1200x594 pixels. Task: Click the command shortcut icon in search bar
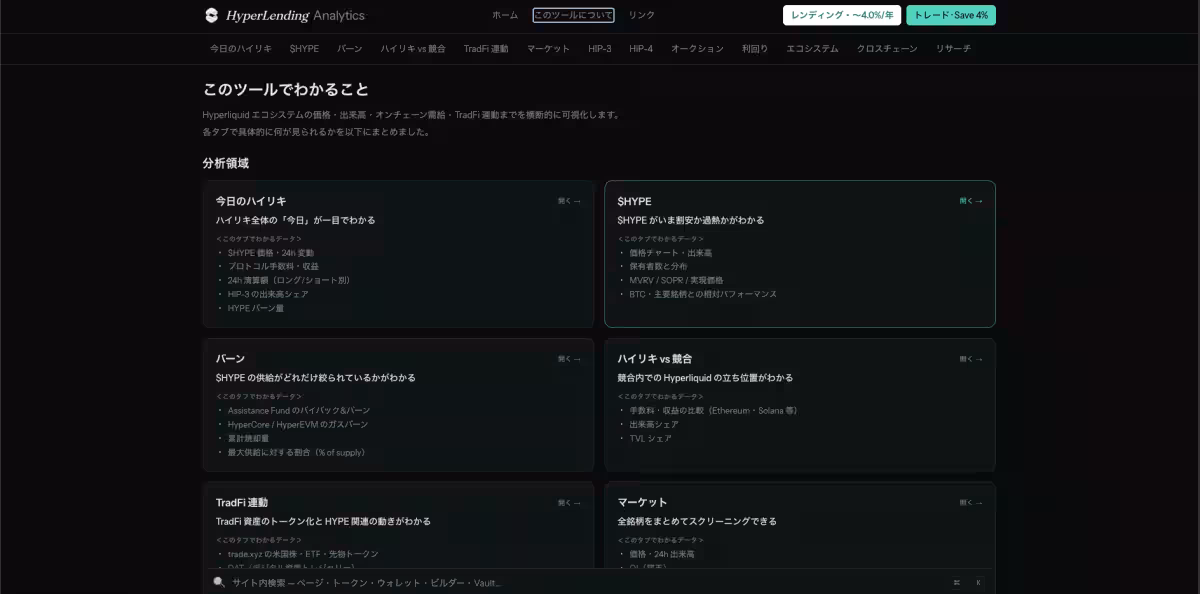click(x=957, y=582)
